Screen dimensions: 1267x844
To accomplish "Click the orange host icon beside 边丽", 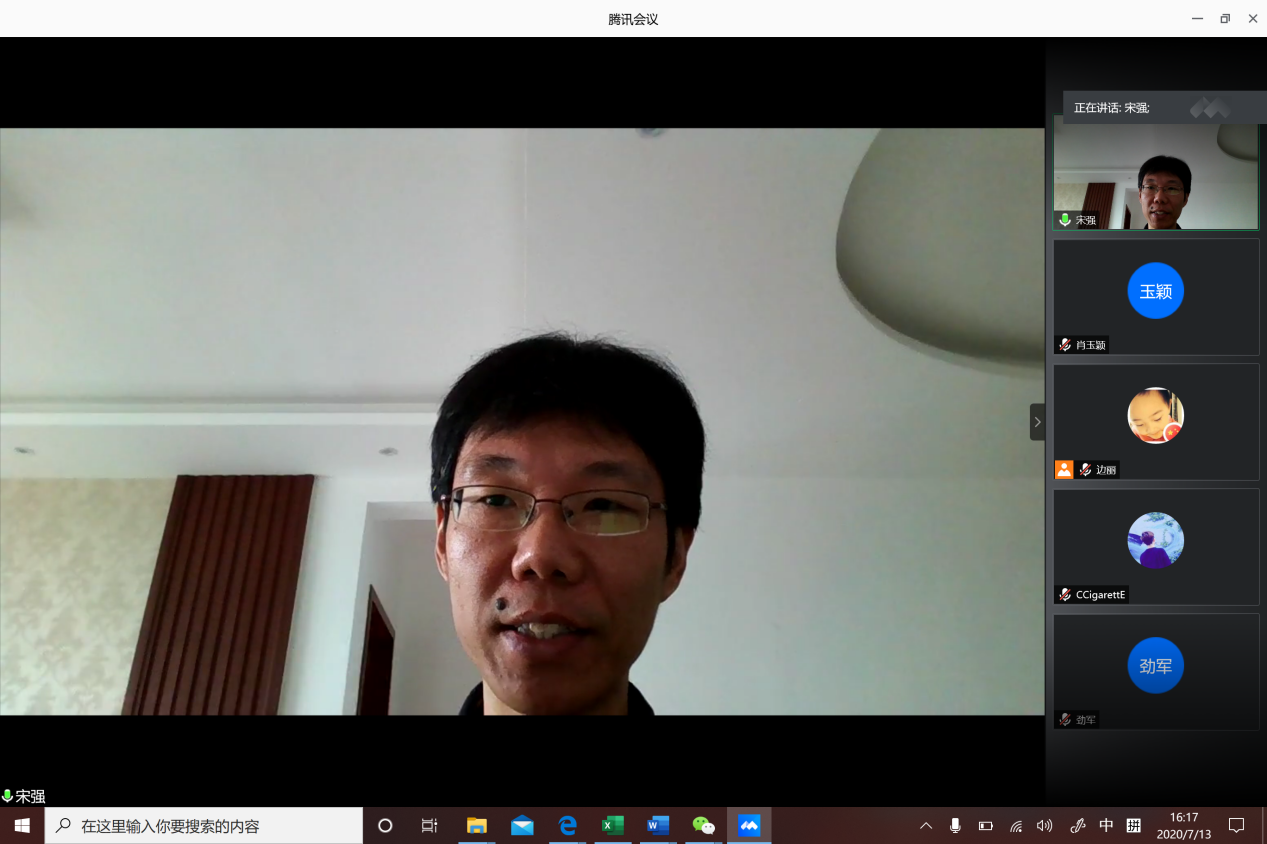I will [1064, 470].
